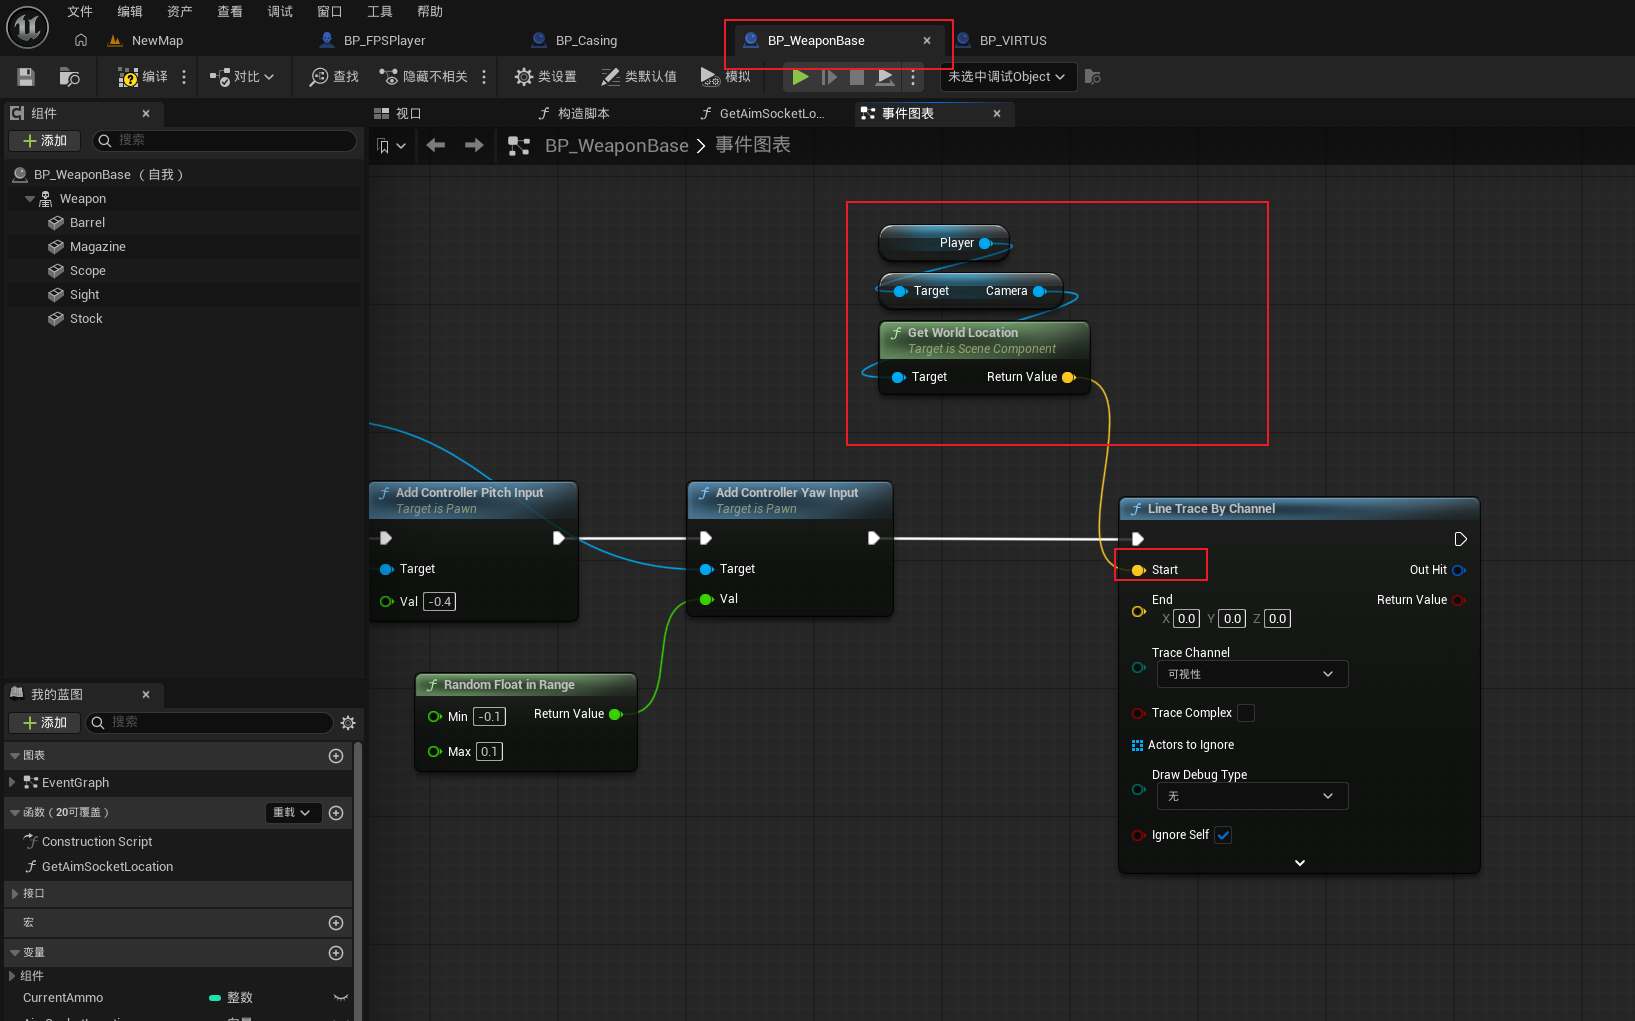Click 添加 (Add) button in Components panel
1635x1021 pixels.
click(x=45, y=141)
